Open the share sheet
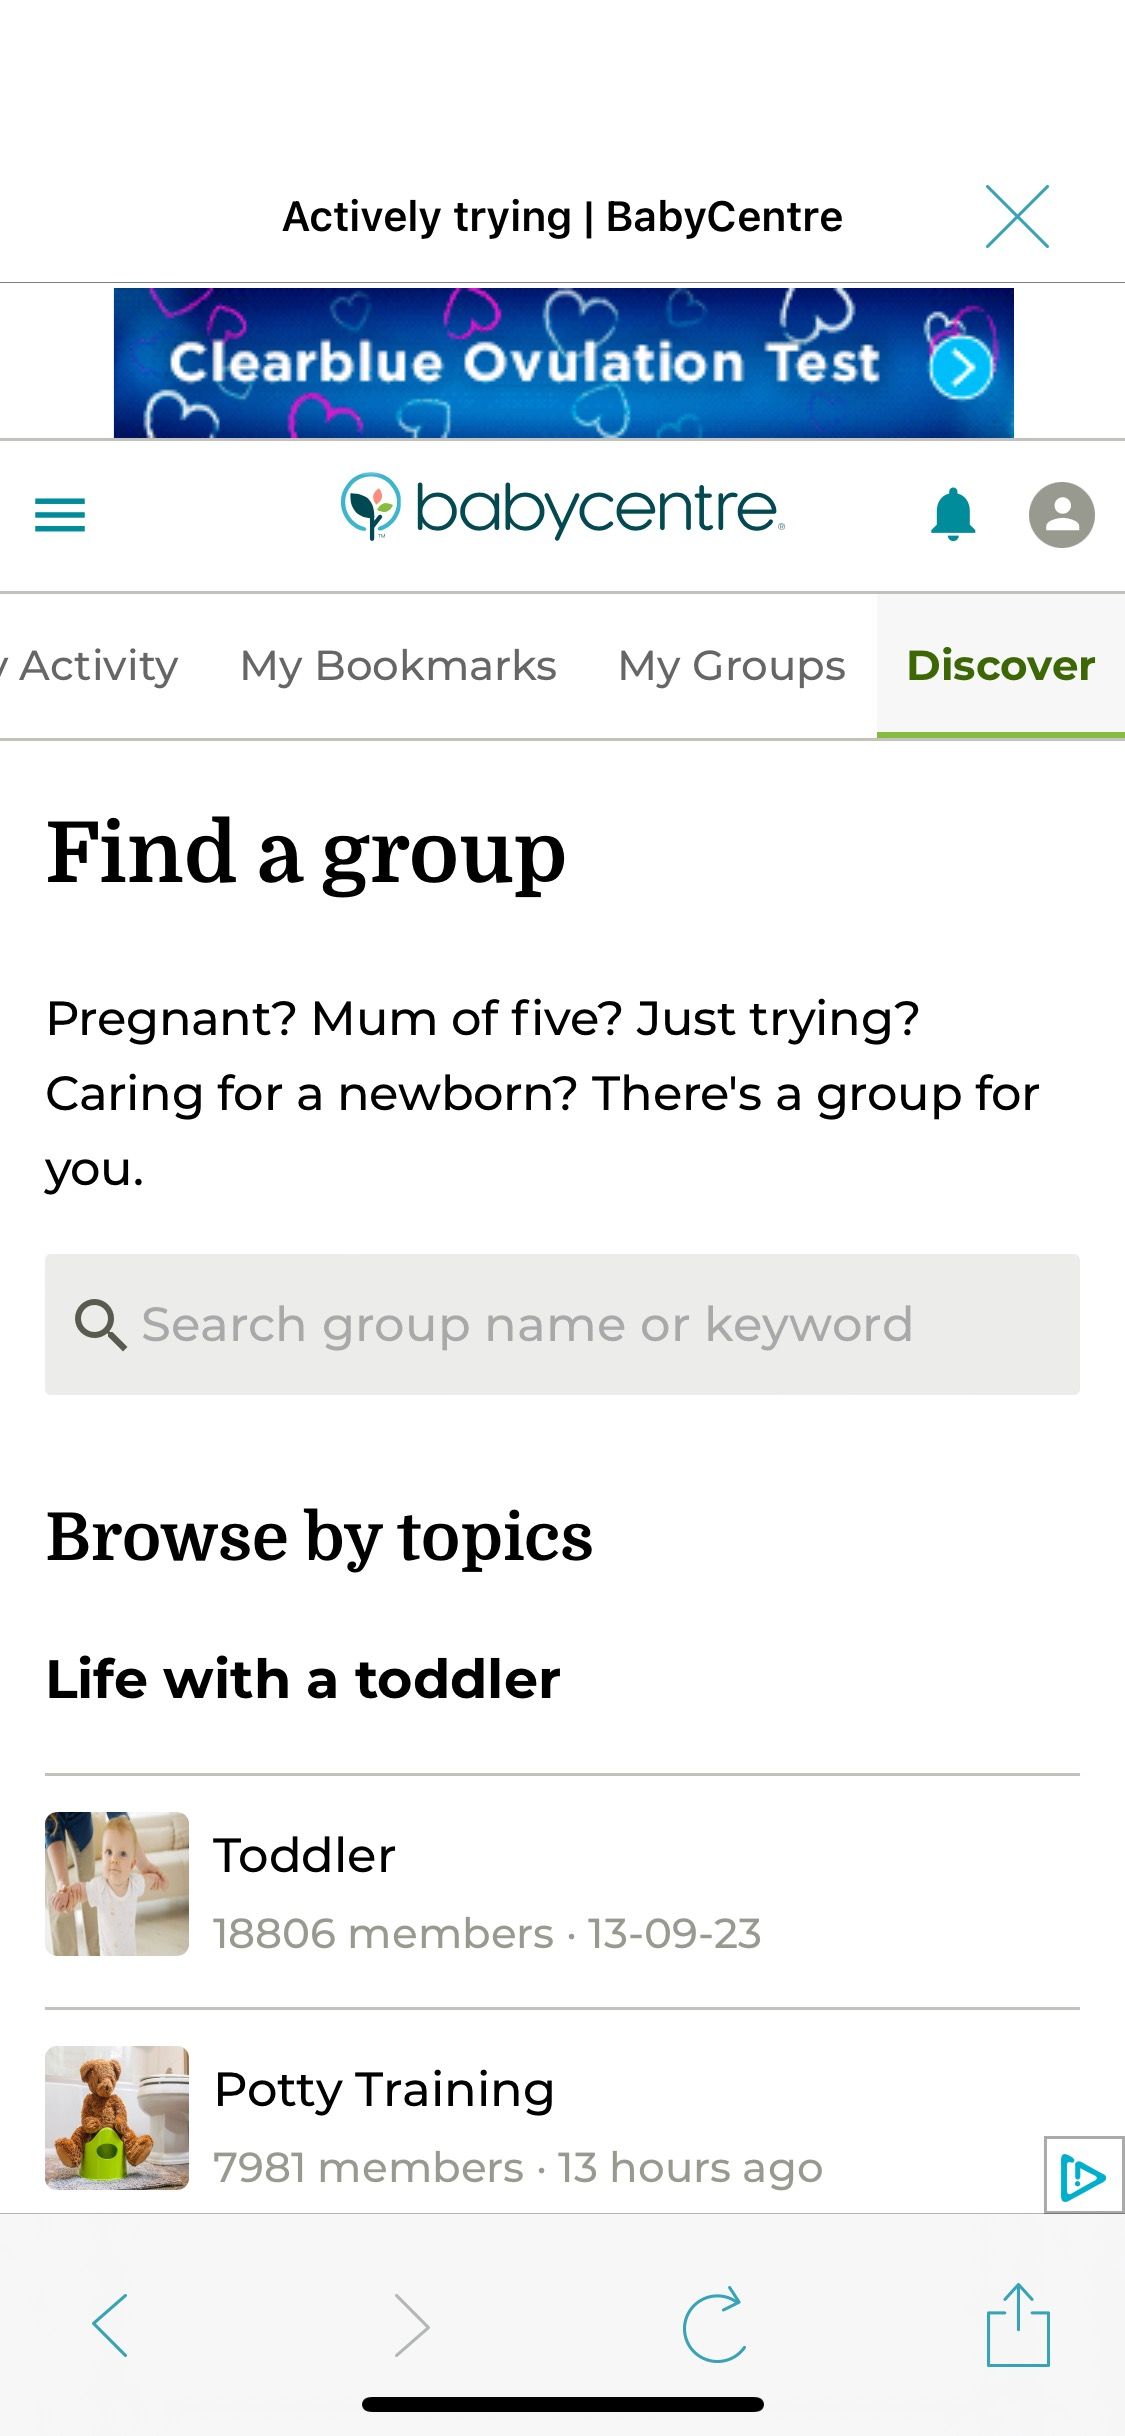The height and width of the screenshot is (2436, 1125). tap(1018, 2325)
